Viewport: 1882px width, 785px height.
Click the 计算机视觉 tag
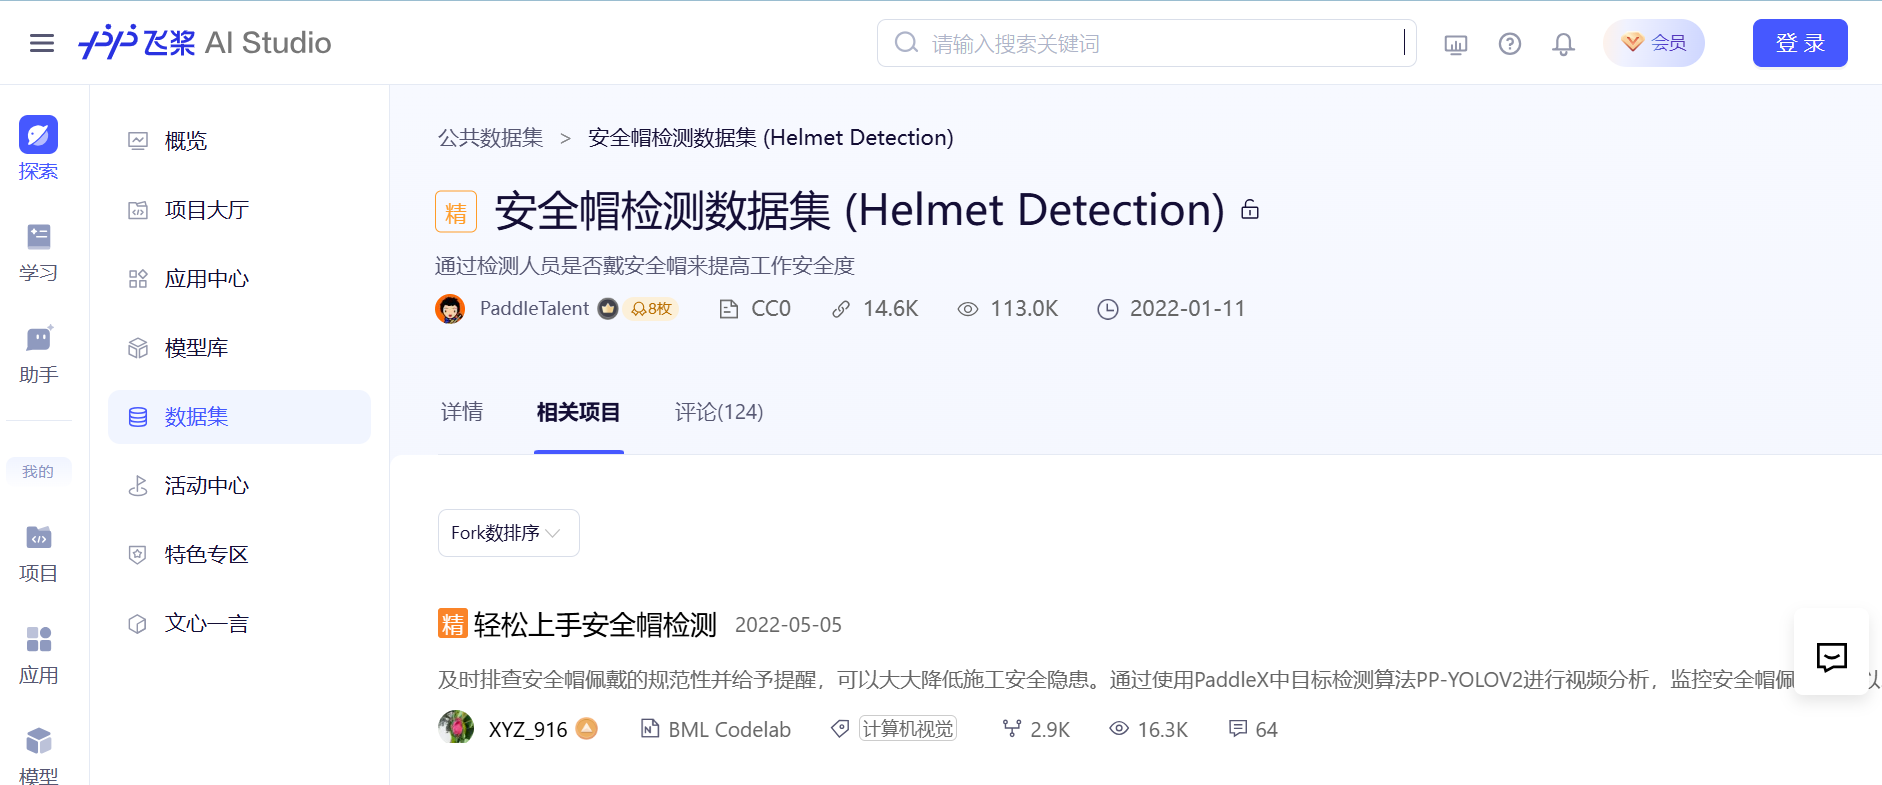908,729
